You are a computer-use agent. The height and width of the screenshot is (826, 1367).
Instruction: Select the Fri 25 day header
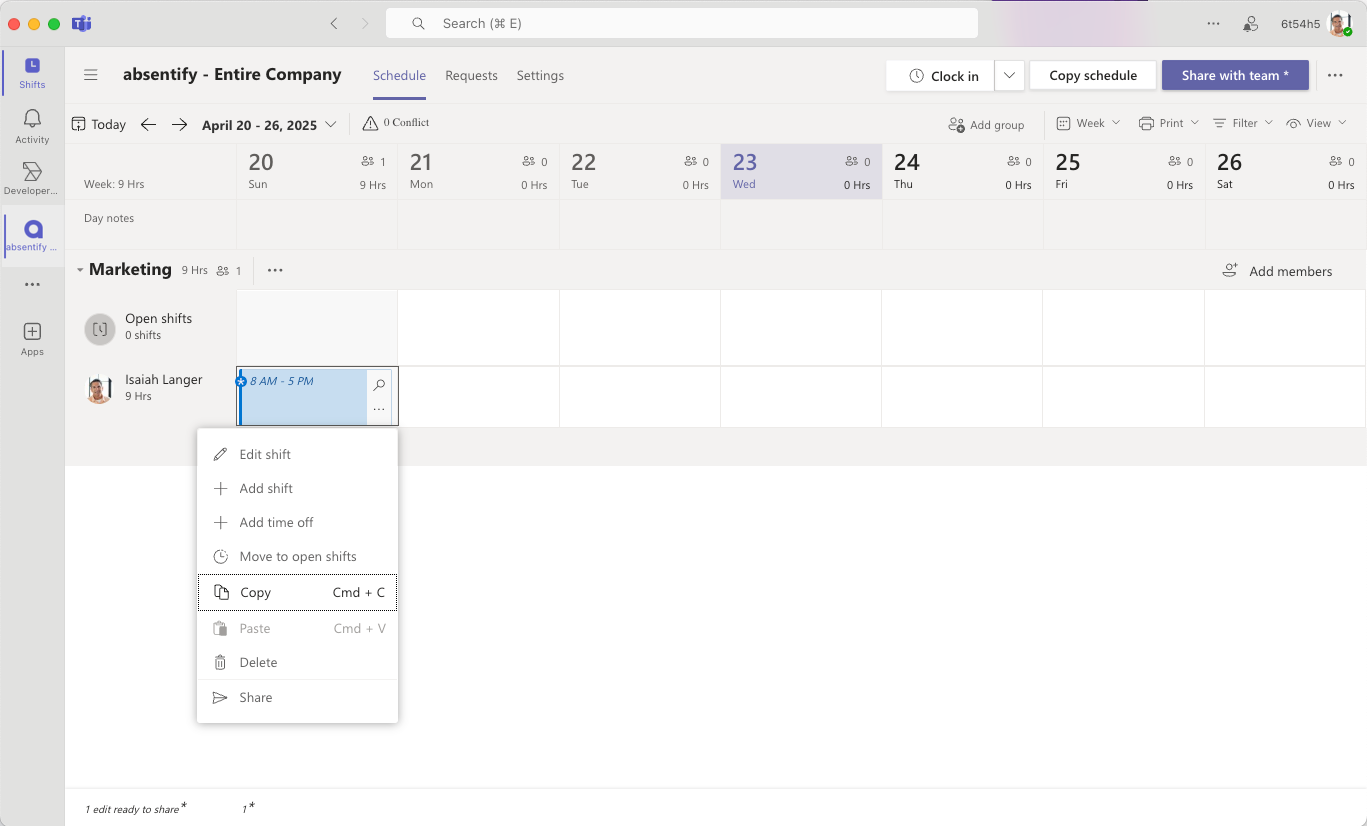point(1124,171)
